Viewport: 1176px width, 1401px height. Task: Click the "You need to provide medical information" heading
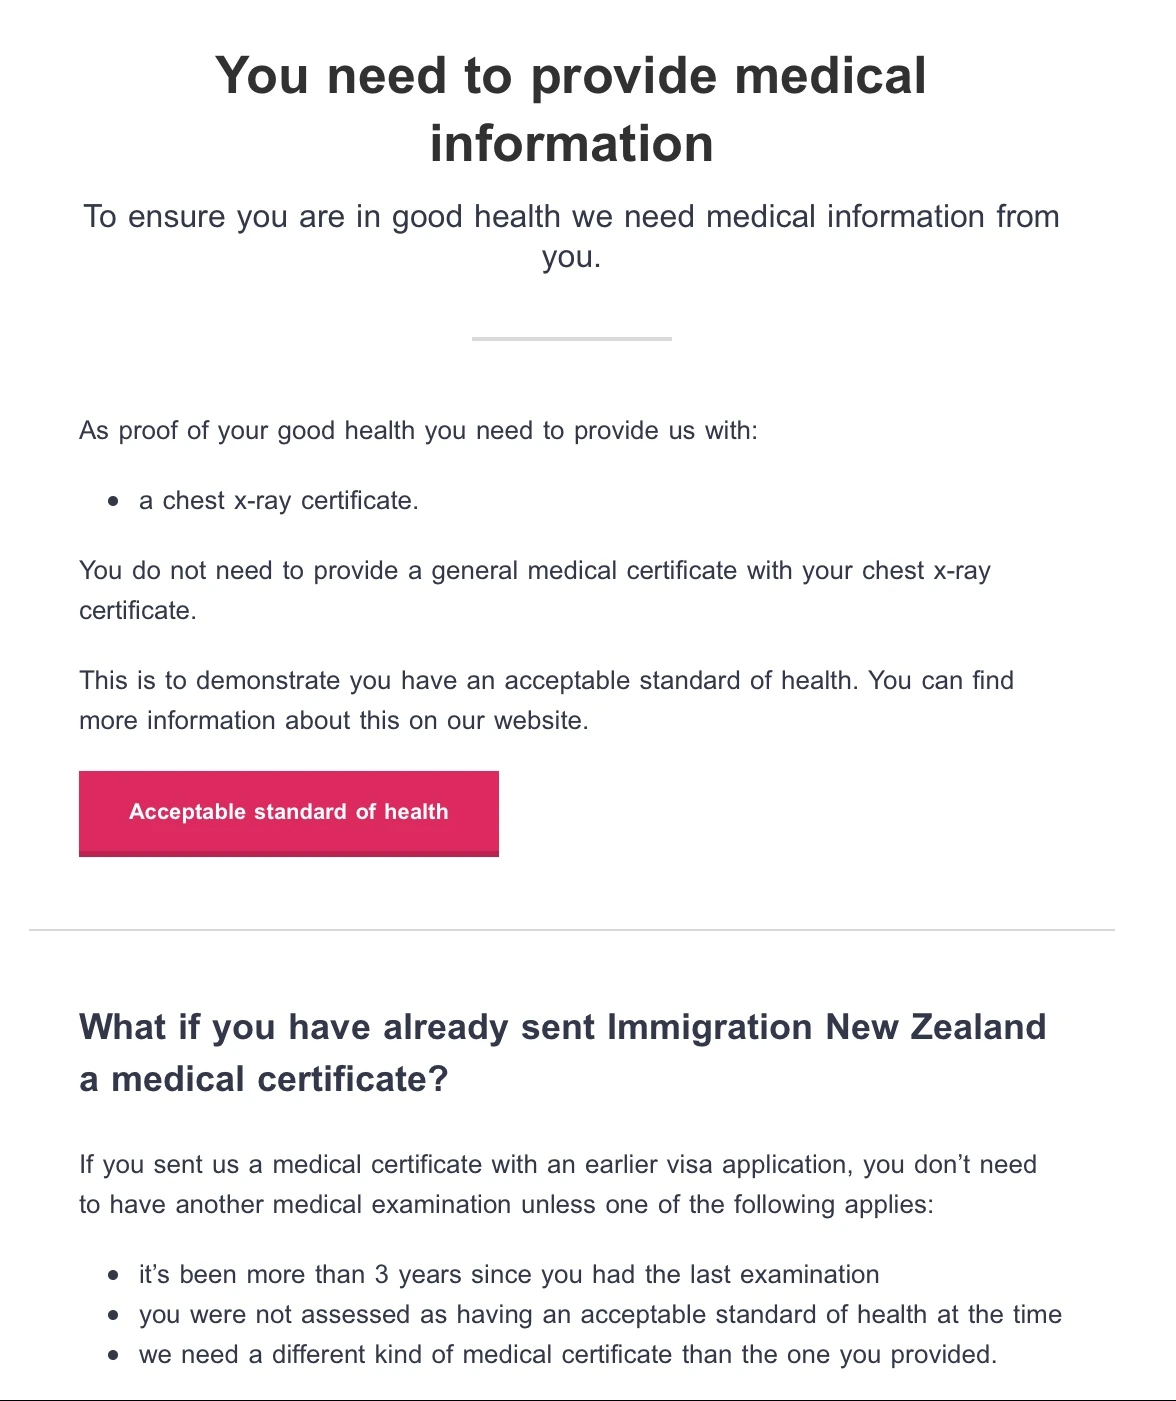click(x=571, y=109)
